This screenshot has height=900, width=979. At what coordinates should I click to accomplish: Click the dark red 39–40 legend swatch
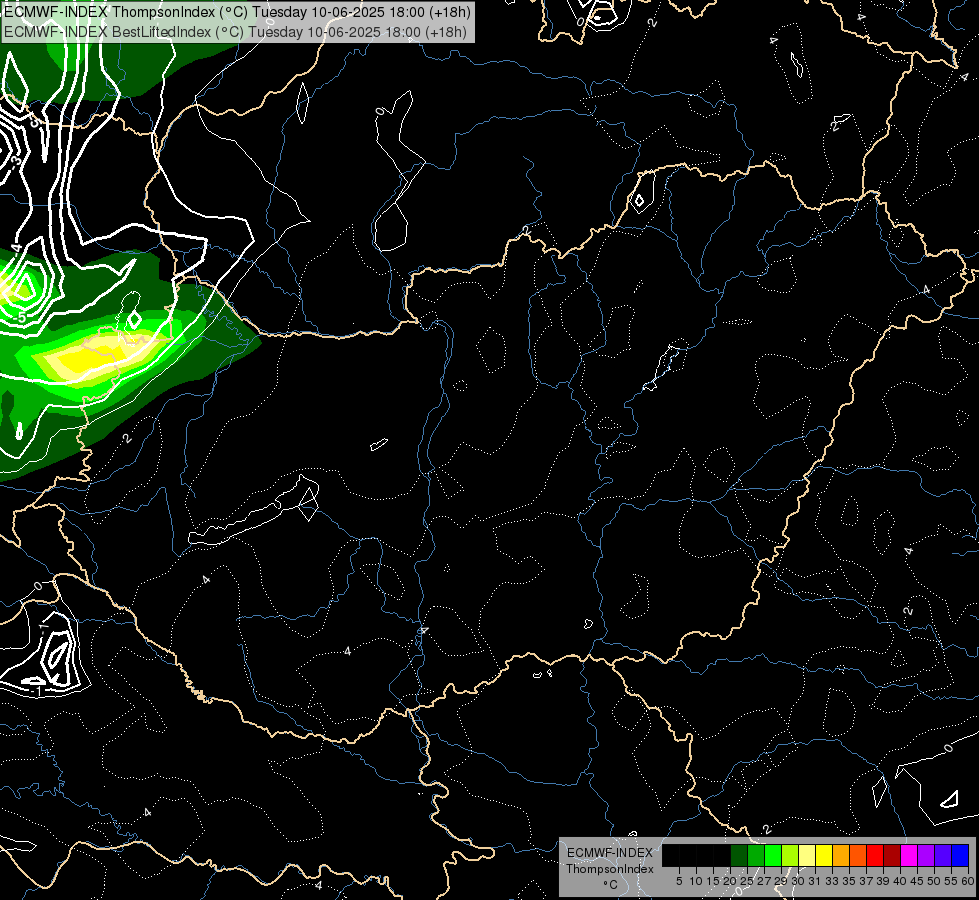[892, 855]
